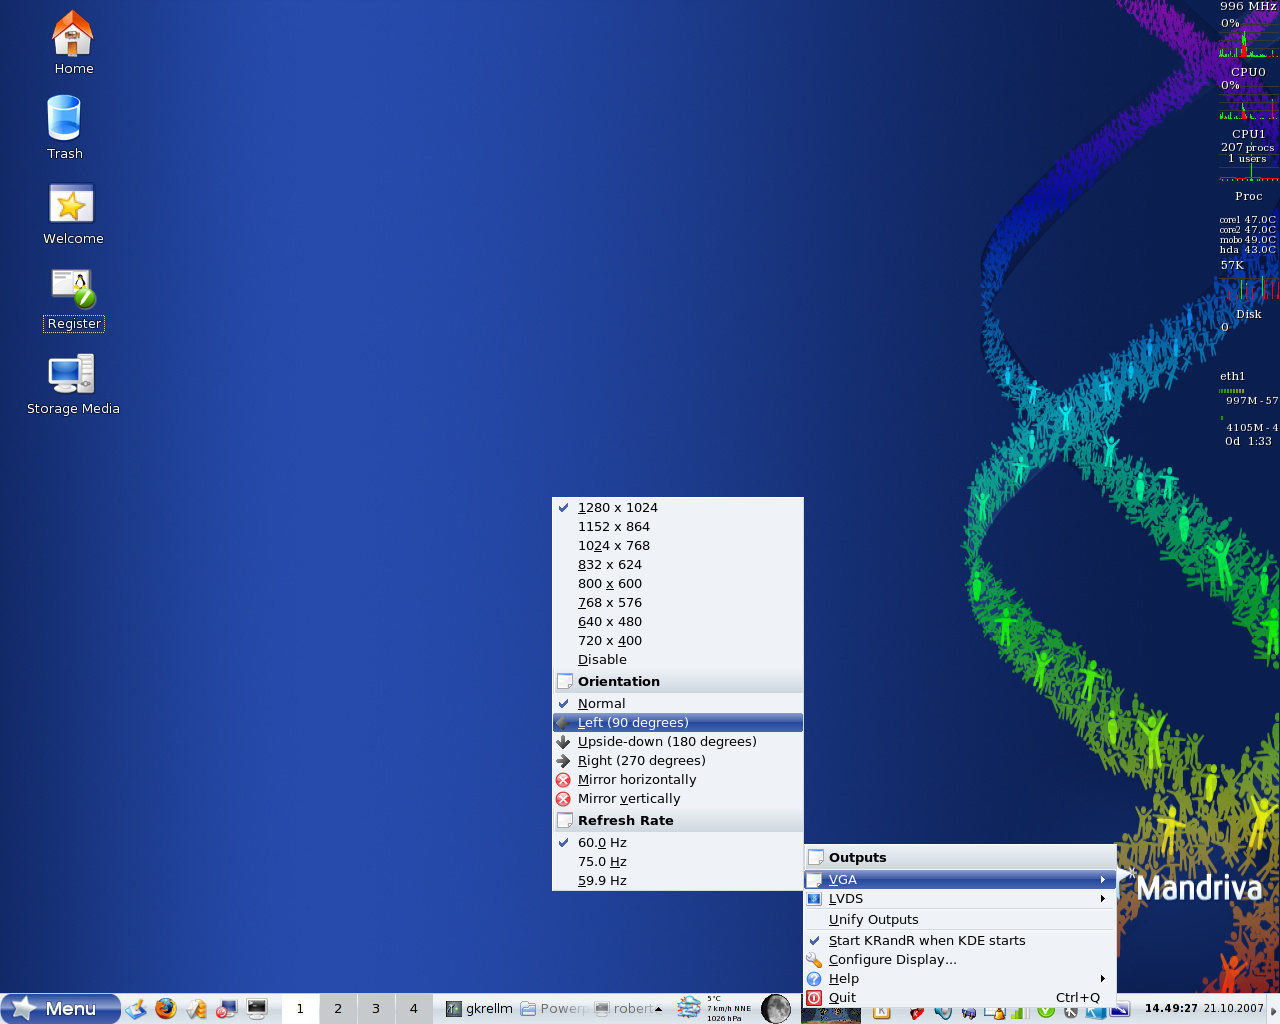Launch Firefox from the panel
This screenshot has height=1024, width=1280.
coord(166,1008)
